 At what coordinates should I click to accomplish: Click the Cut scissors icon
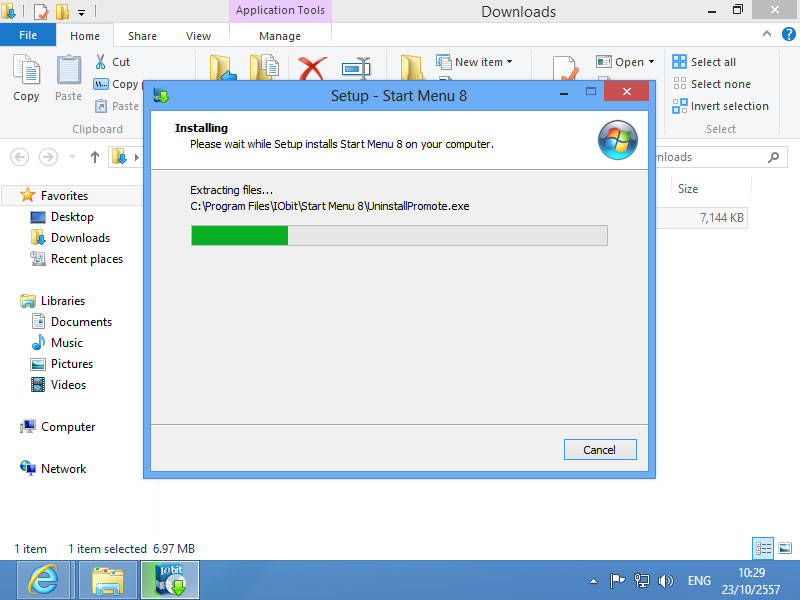101,62
